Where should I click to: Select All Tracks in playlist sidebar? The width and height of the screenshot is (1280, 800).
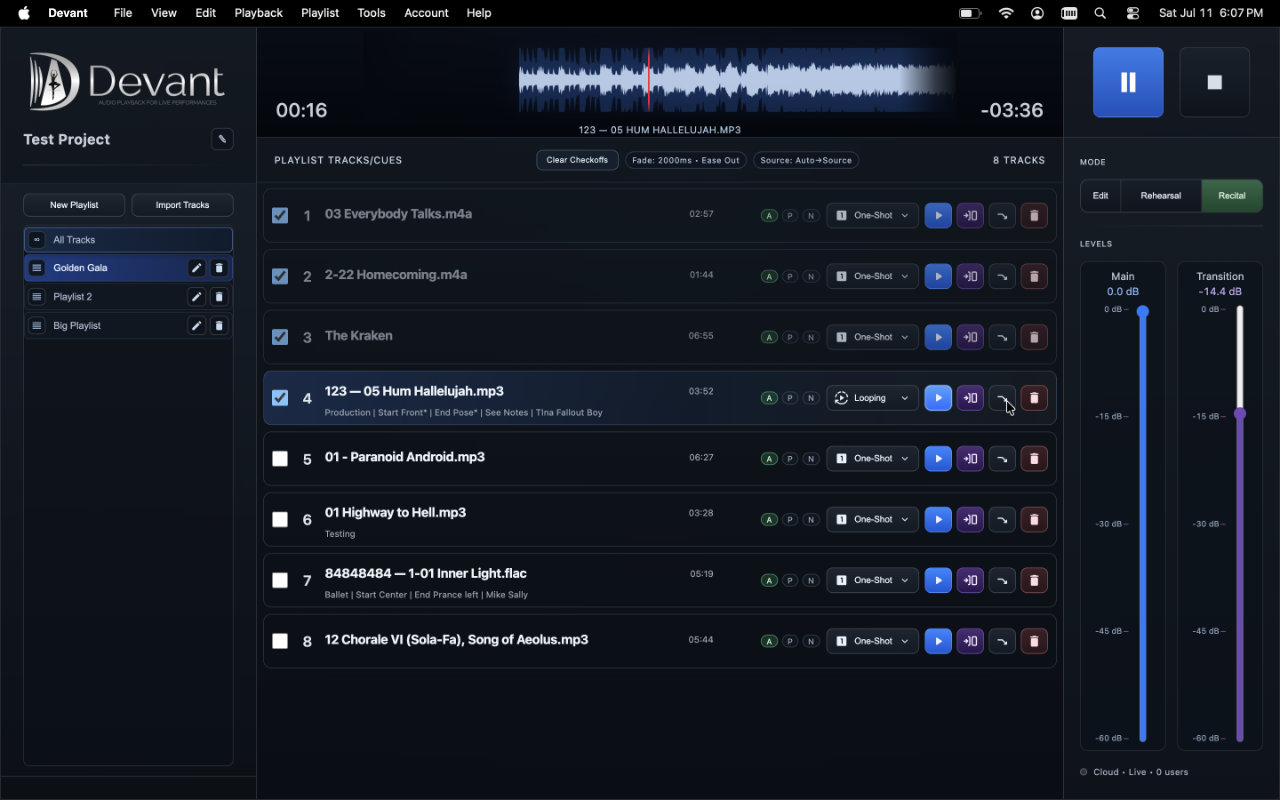coord(128,240)
